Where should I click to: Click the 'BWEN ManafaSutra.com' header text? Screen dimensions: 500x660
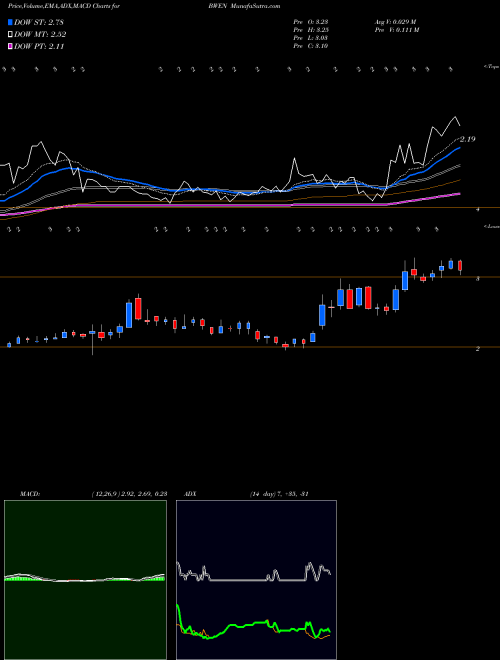click(244, 6)
